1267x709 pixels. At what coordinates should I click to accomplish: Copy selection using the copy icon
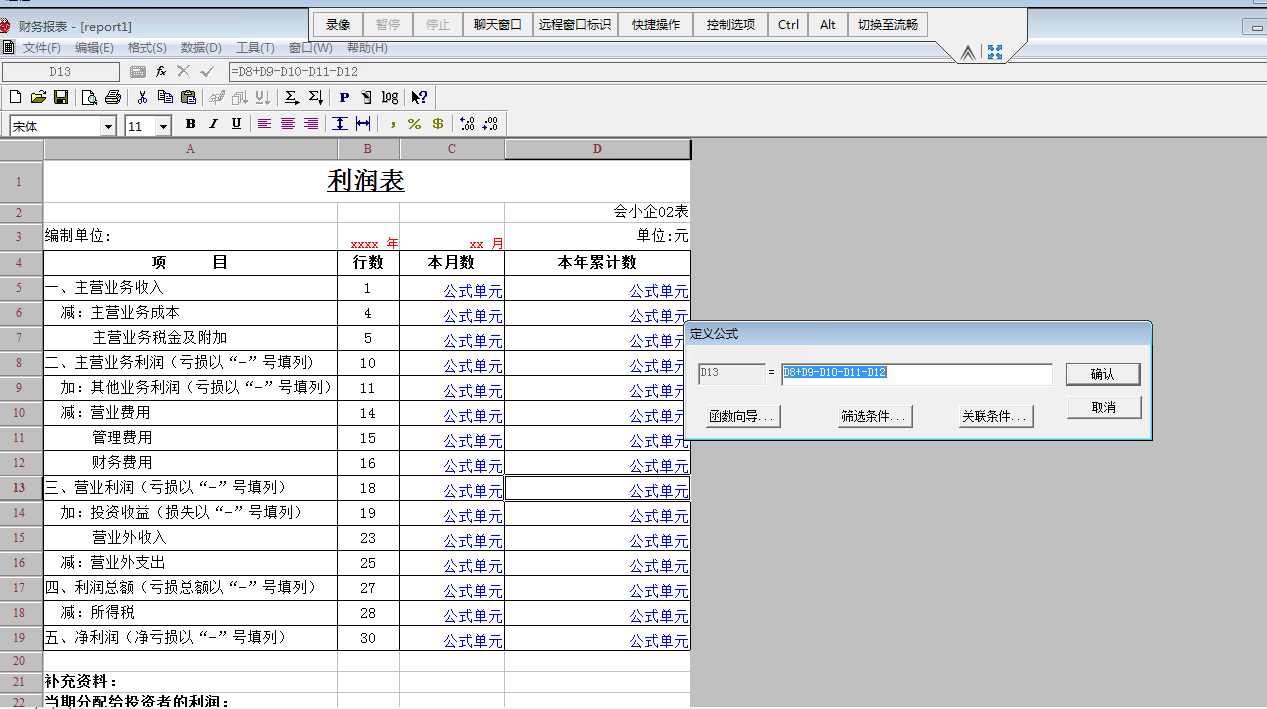coord(165,97)
